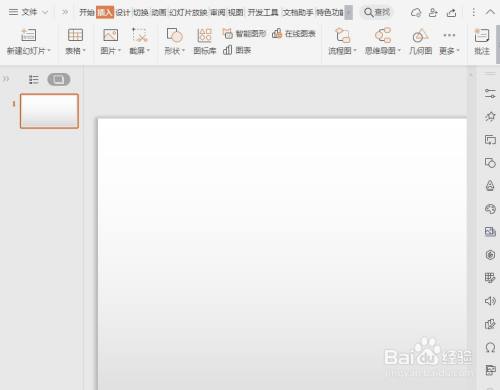
Task: Open the bottom presentation icon in right sidebar
Action: [490, 370]
